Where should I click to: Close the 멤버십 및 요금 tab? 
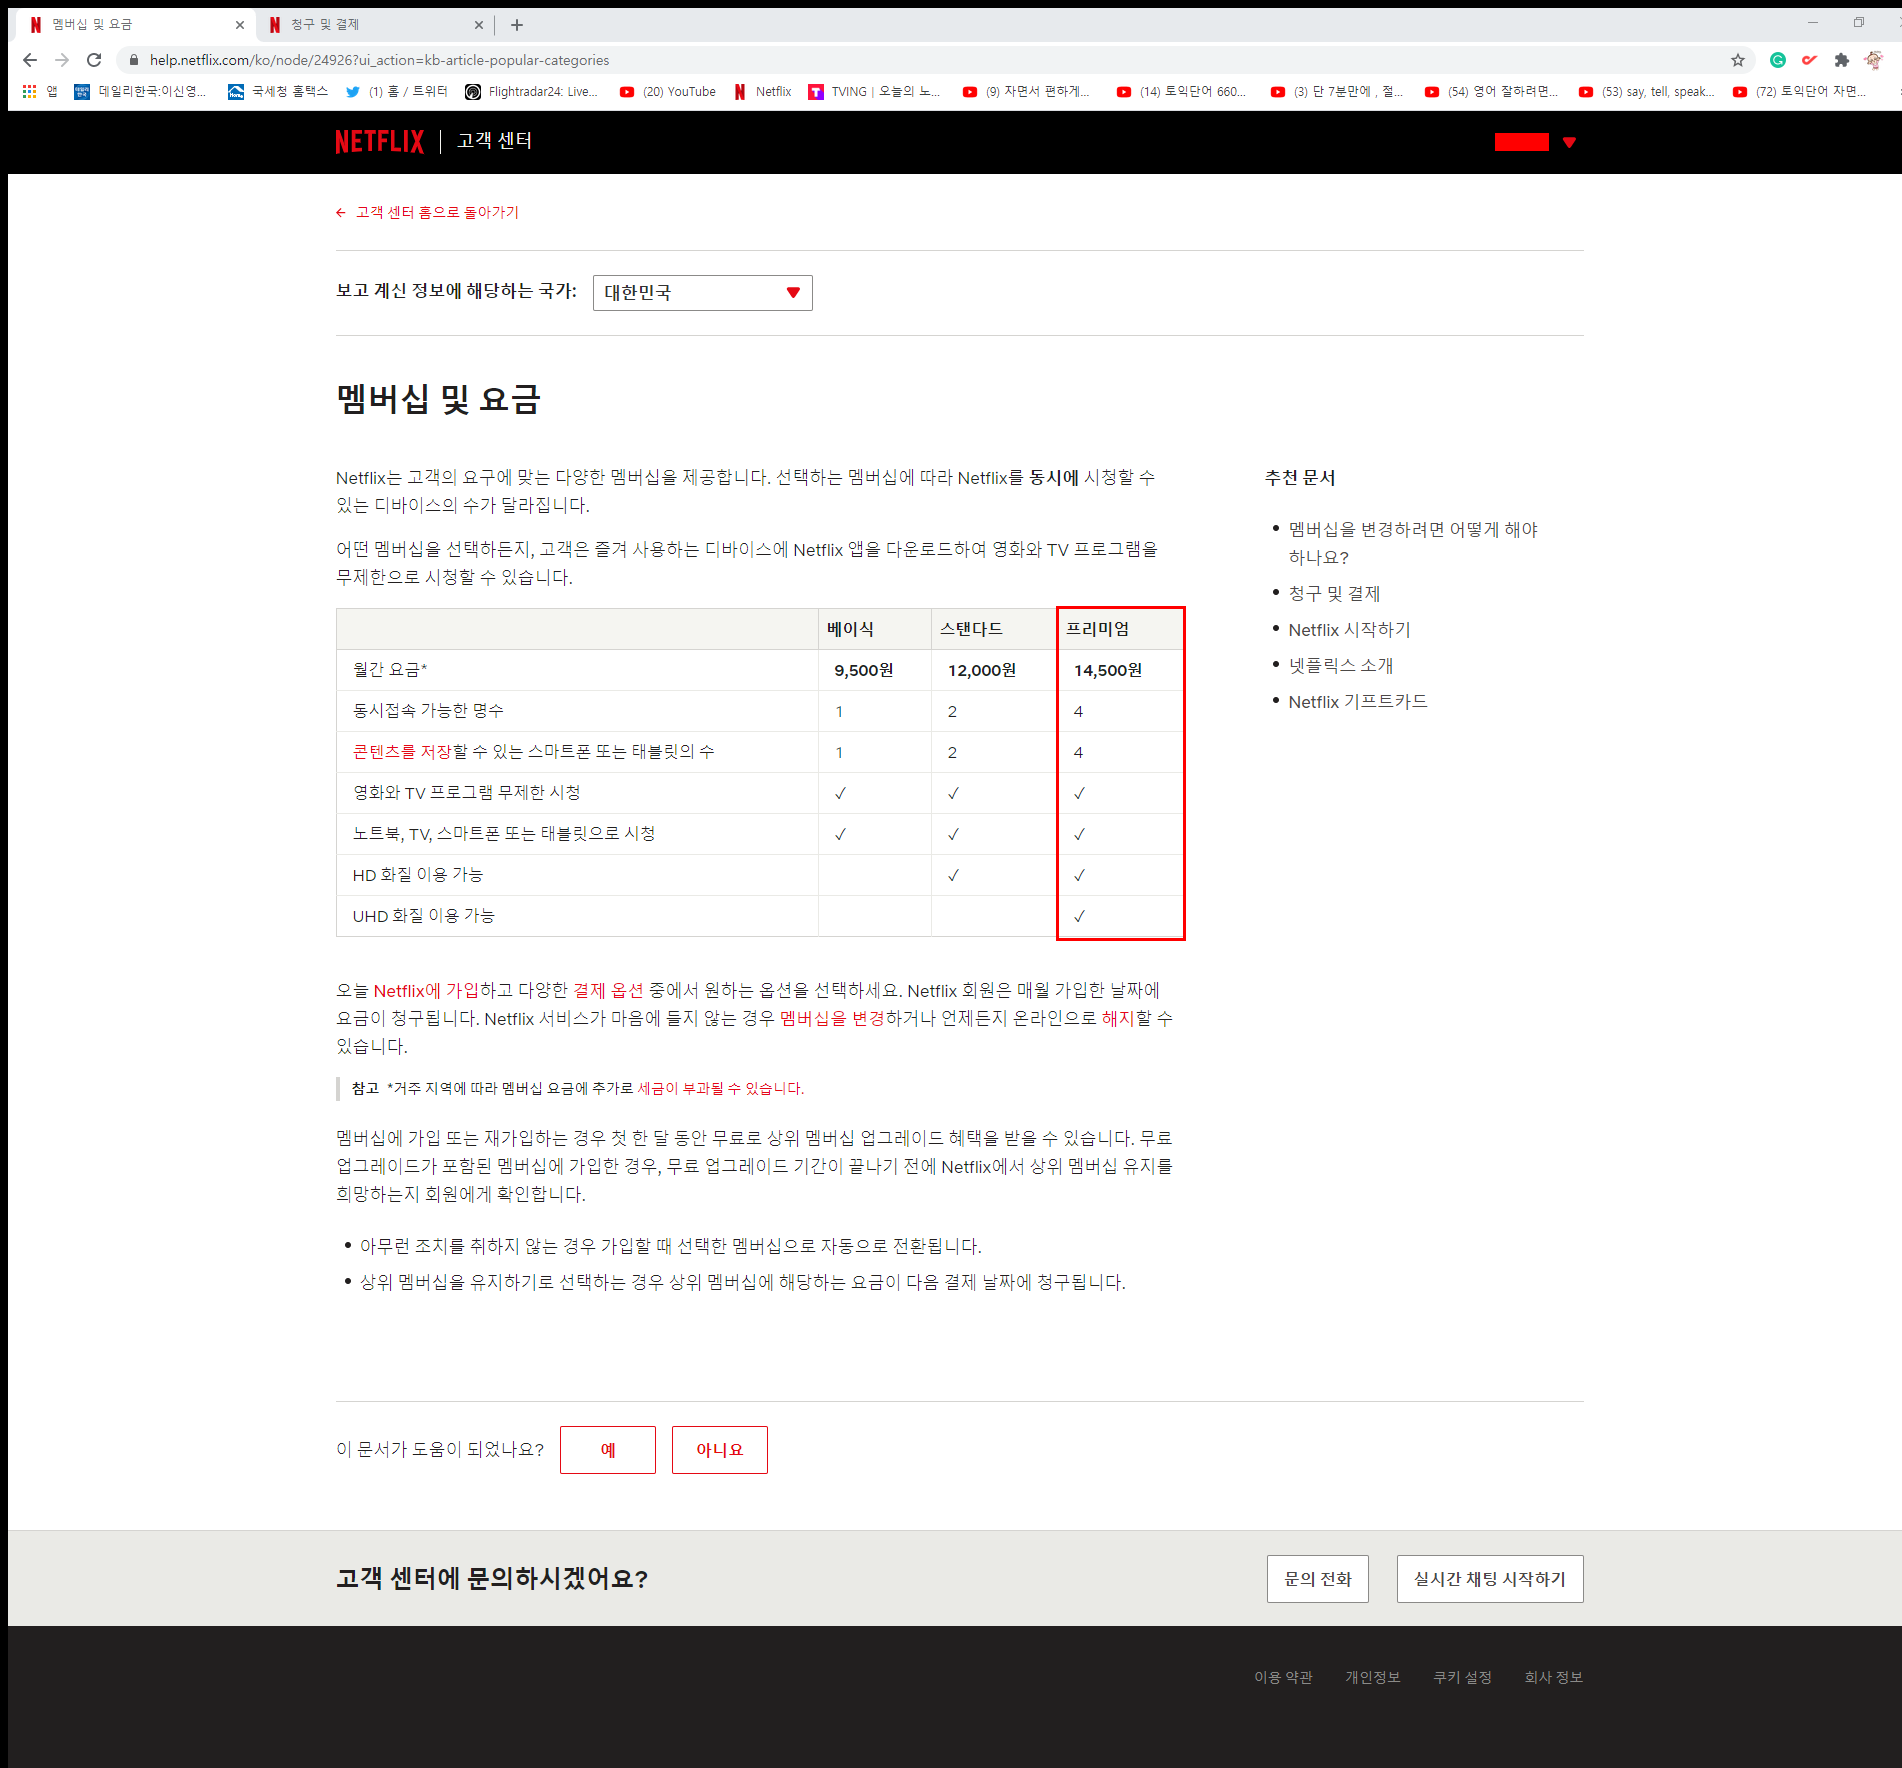(x=240, y=25)
